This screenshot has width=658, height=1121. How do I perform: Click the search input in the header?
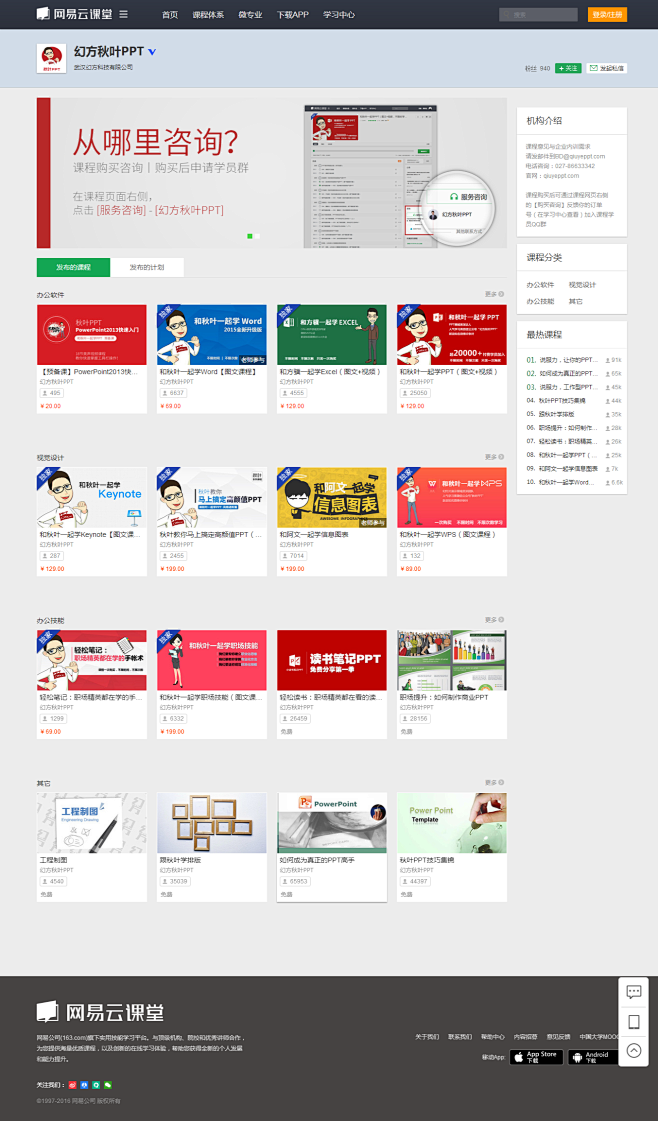[x=538, y=15]
